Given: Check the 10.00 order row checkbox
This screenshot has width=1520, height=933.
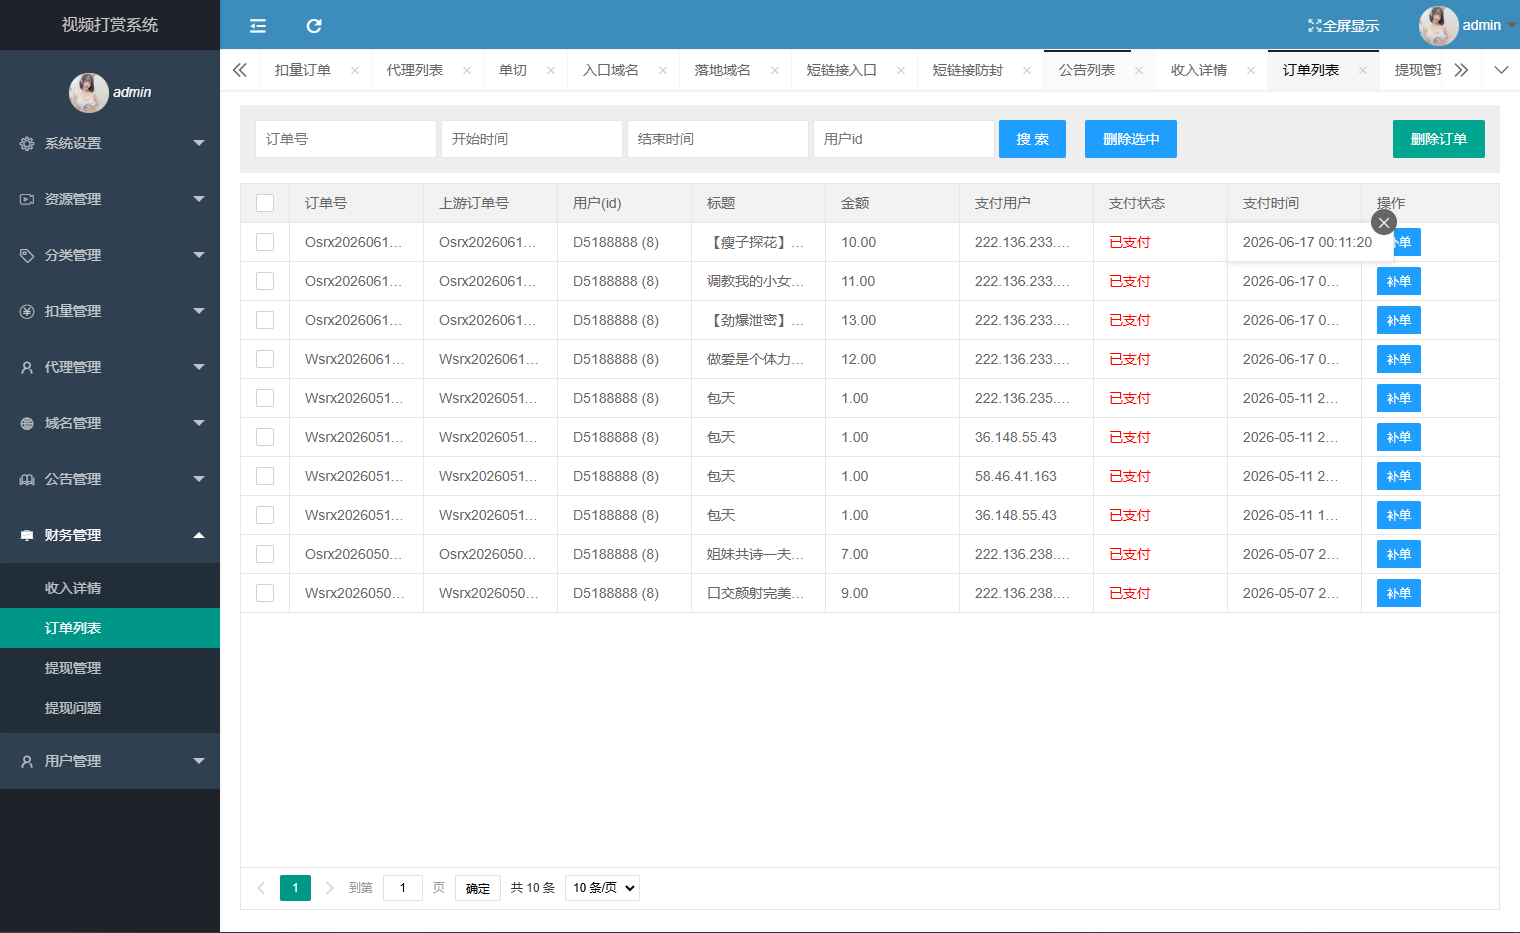Looking at the screenshot, I should pos(265,242).
